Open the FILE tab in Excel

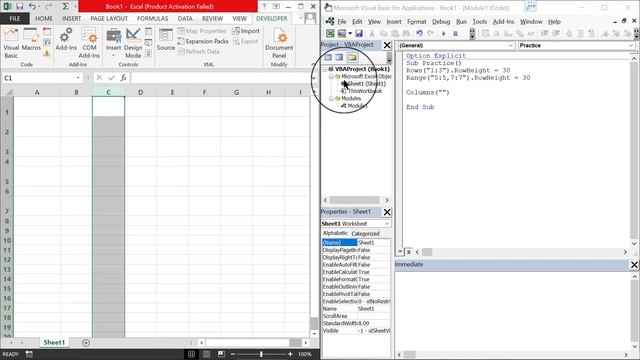(x=15, y=19)
